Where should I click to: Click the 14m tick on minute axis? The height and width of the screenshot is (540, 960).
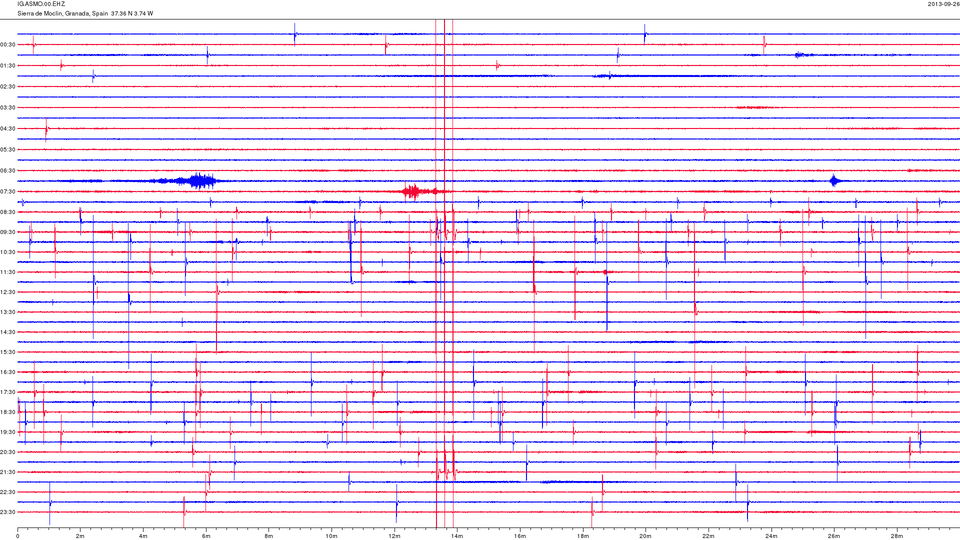457,536
